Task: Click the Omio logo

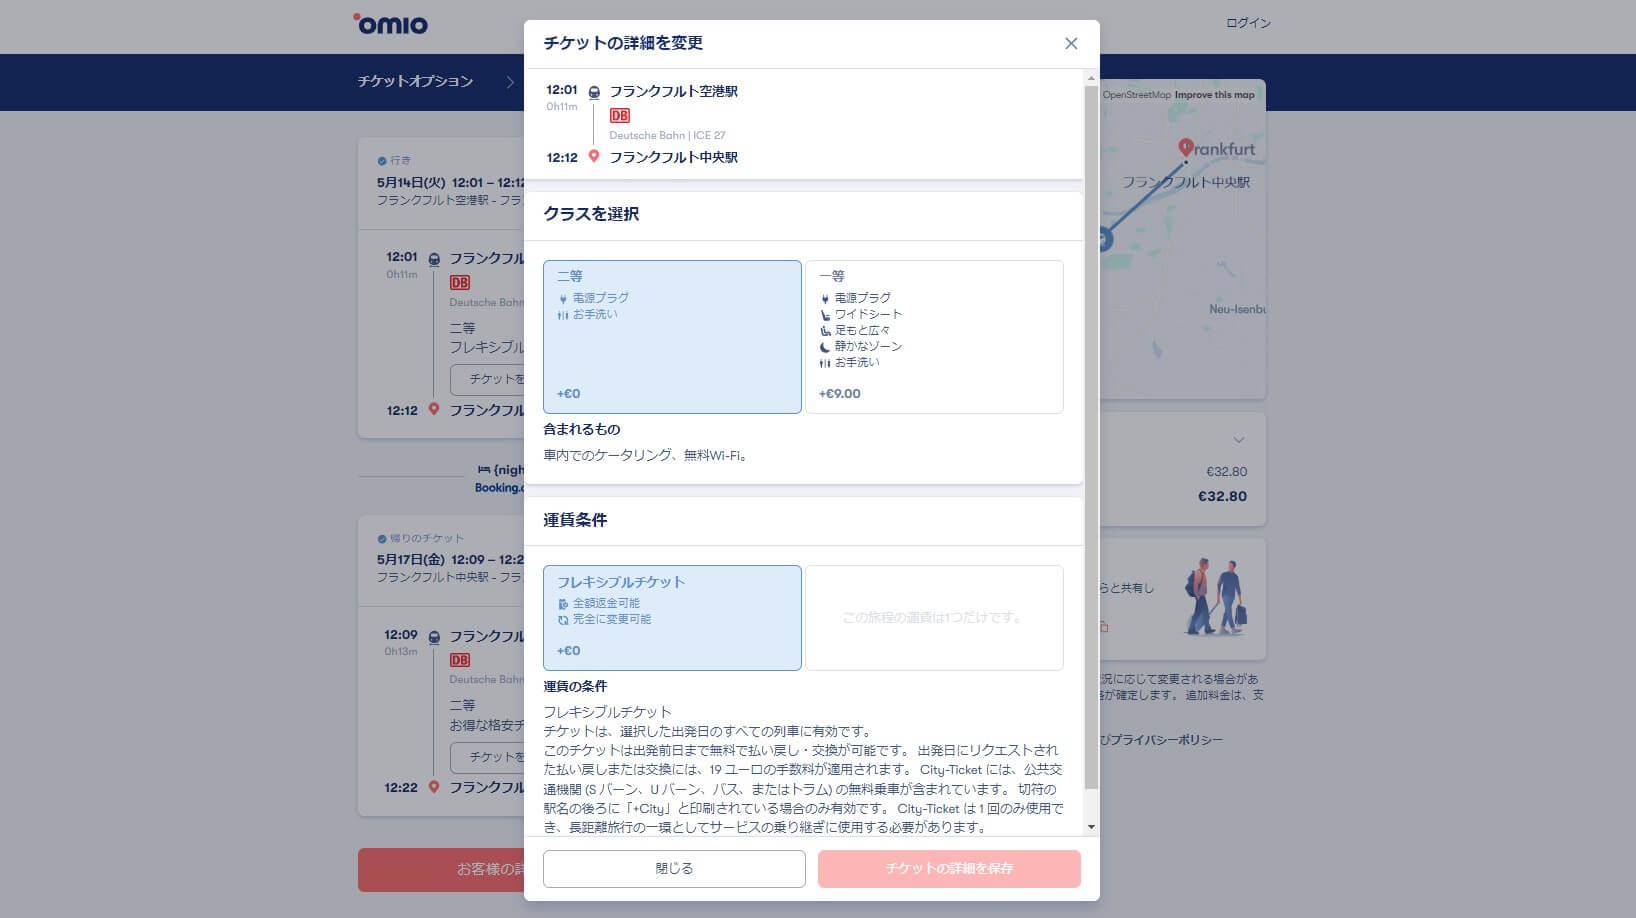Action: pyautogui.click(x=390, y=24)
